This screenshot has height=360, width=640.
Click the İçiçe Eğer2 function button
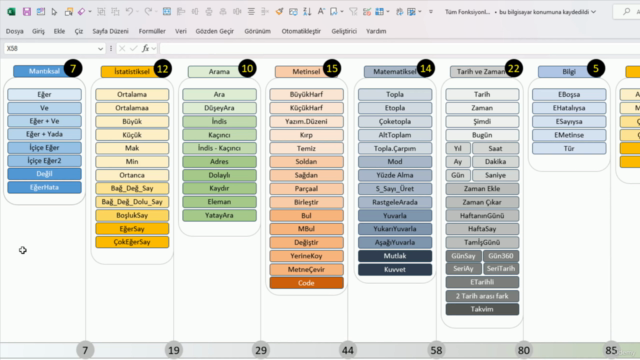click(x=44, y=161)
